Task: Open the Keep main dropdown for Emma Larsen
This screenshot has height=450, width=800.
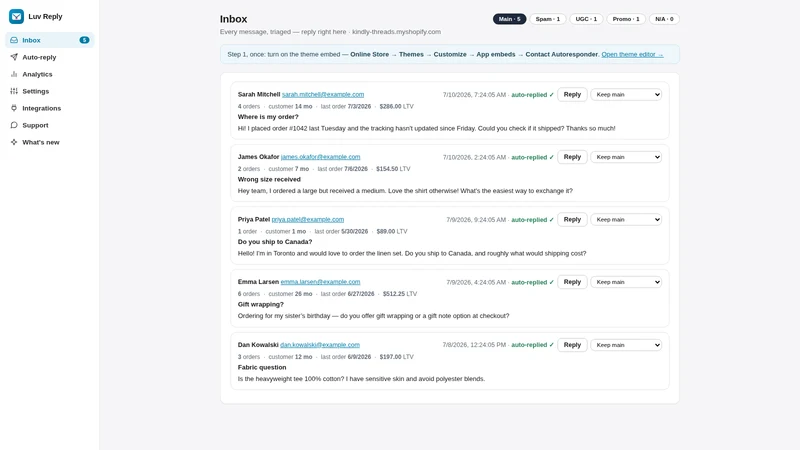Action: pyautogui.click(x=626, y=282)
